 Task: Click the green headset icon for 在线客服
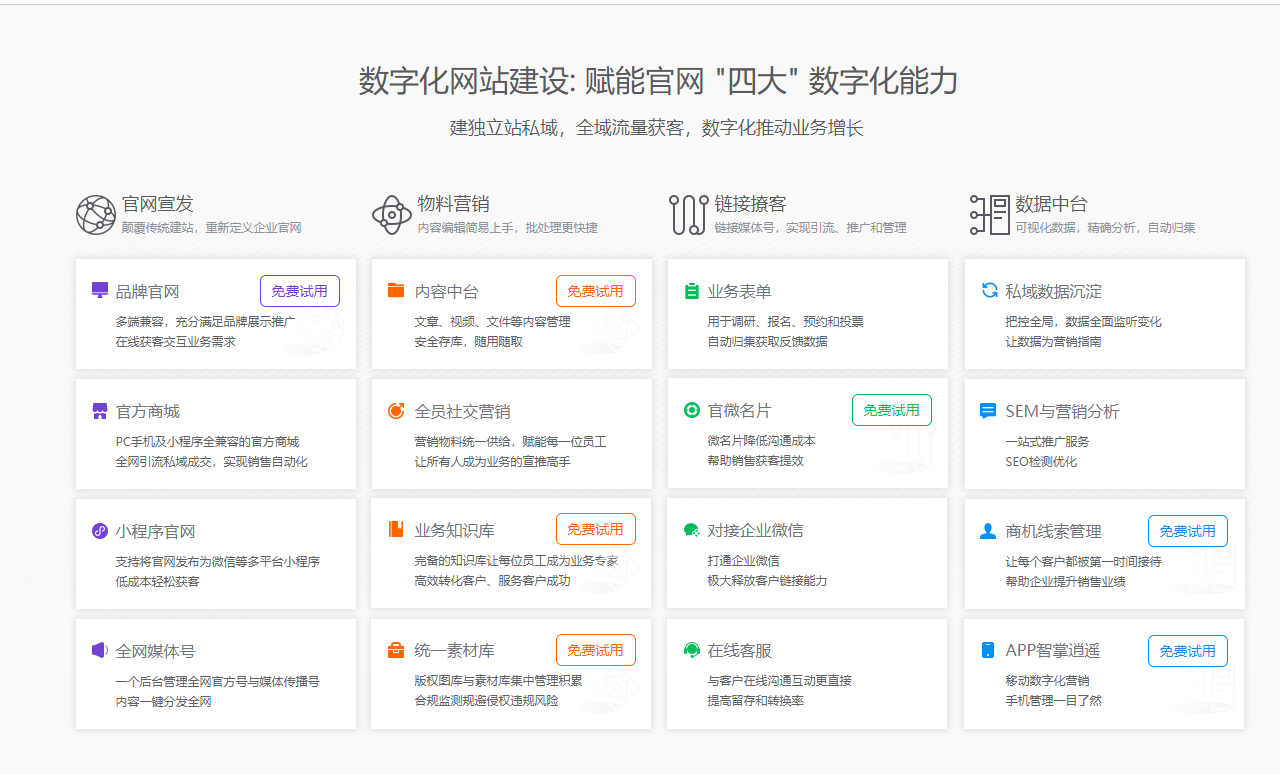click(691, 650)
